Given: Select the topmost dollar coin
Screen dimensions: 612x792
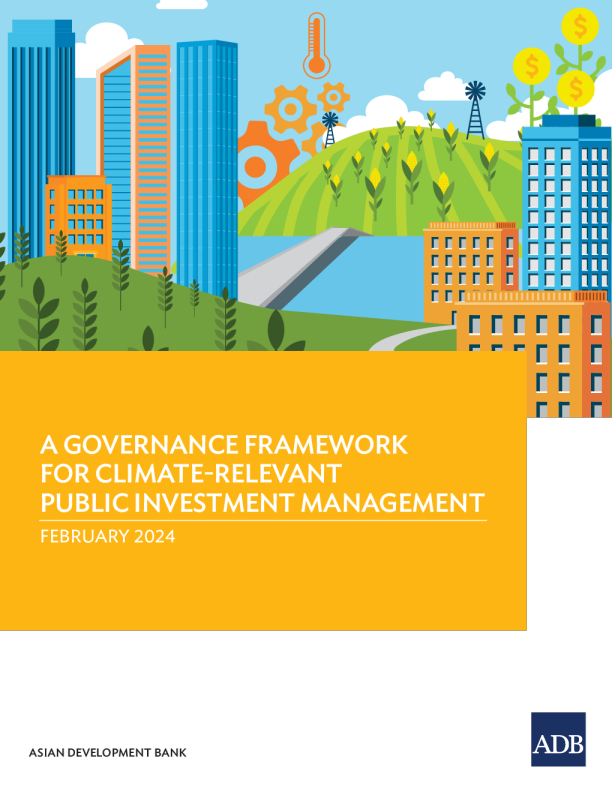Looking at the screenshot, I should pyautogui.click(x=578, y=23).
